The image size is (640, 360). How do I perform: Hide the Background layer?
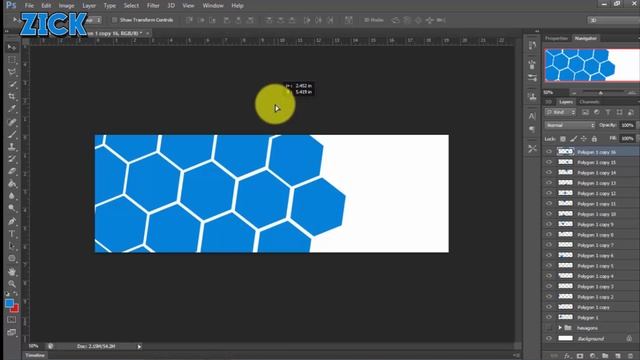(x=549, y=338)
